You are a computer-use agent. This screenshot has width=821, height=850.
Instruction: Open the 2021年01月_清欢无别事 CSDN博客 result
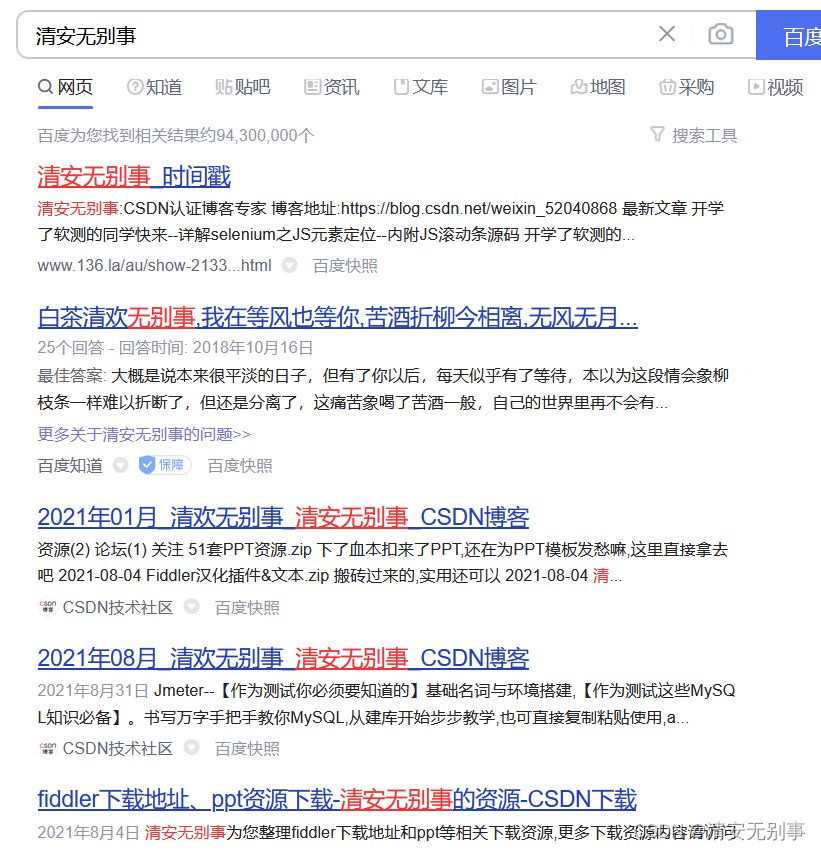click(x=283, y=517)
